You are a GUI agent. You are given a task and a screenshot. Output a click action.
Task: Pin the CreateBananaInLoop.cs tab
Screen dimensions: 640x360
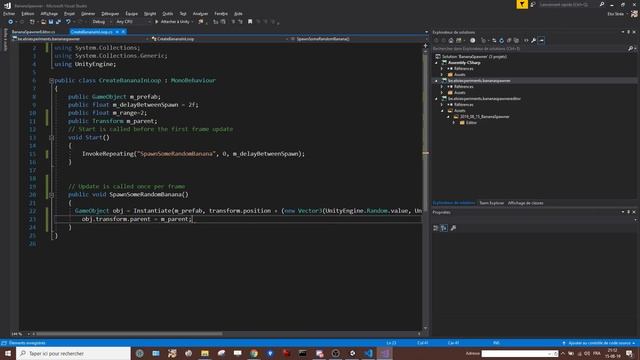[x=117, y=32]
